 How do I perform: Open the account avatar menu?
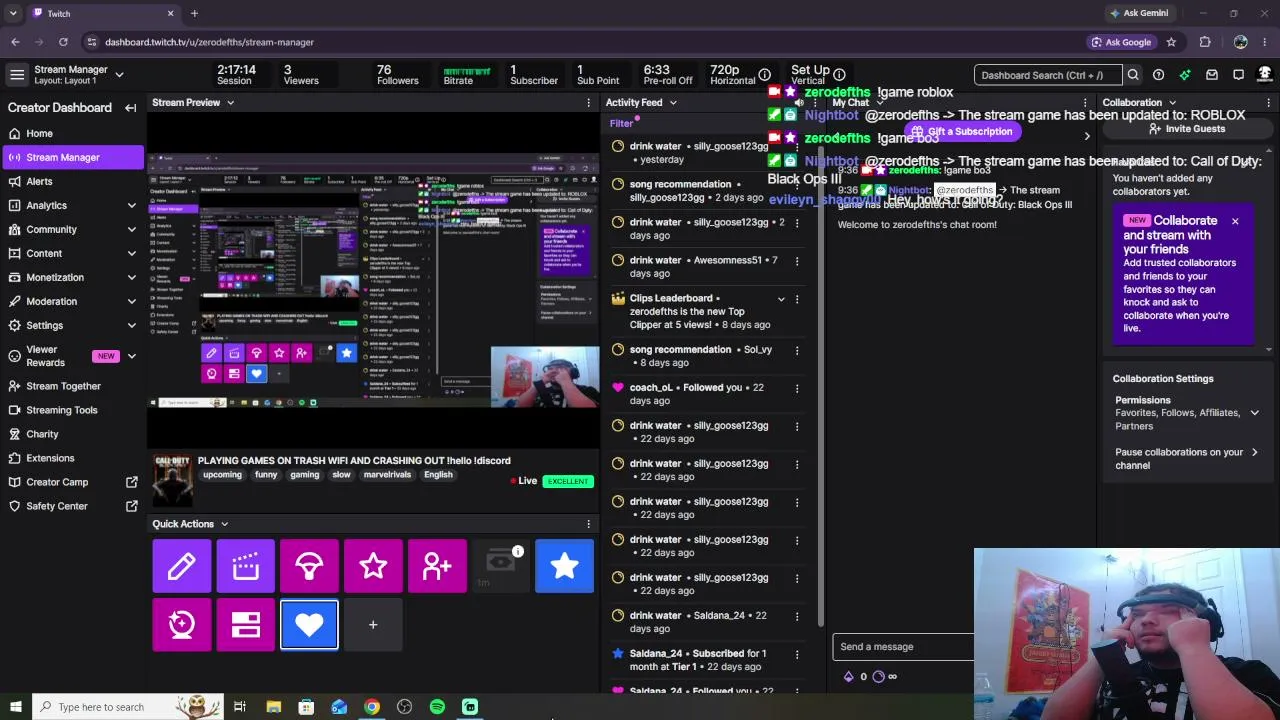tap(1265, 75)
